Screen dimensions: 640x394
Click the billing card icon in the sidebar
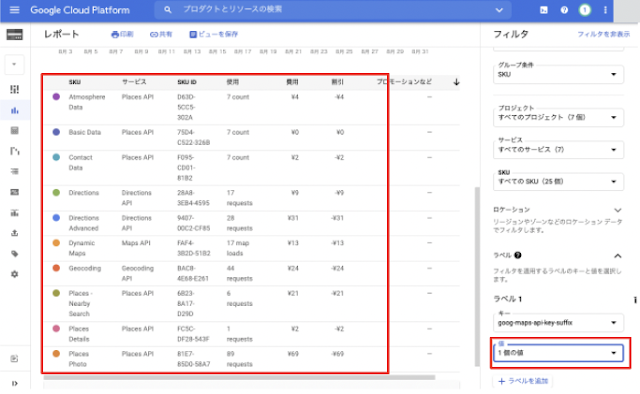[14, 35]
